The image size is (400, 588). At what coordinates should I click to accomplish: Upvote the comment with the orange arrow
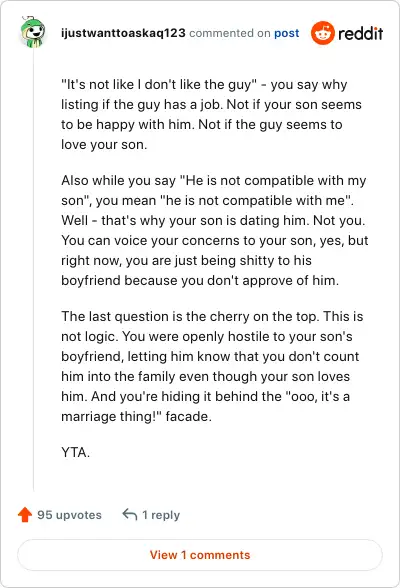click(x=25, y=514)
